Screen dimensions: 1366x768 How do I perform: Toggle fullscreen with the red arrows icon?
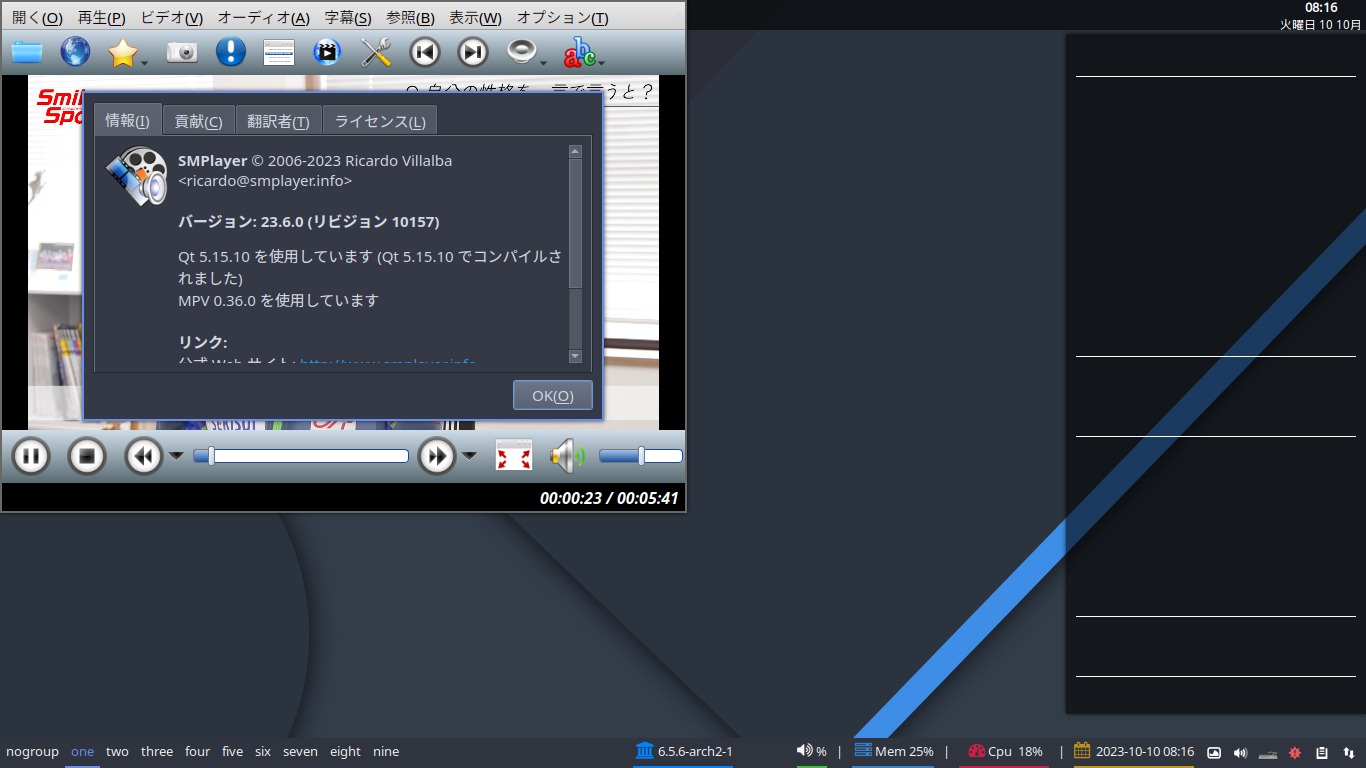pyautogui.click(x=514, y=457)
